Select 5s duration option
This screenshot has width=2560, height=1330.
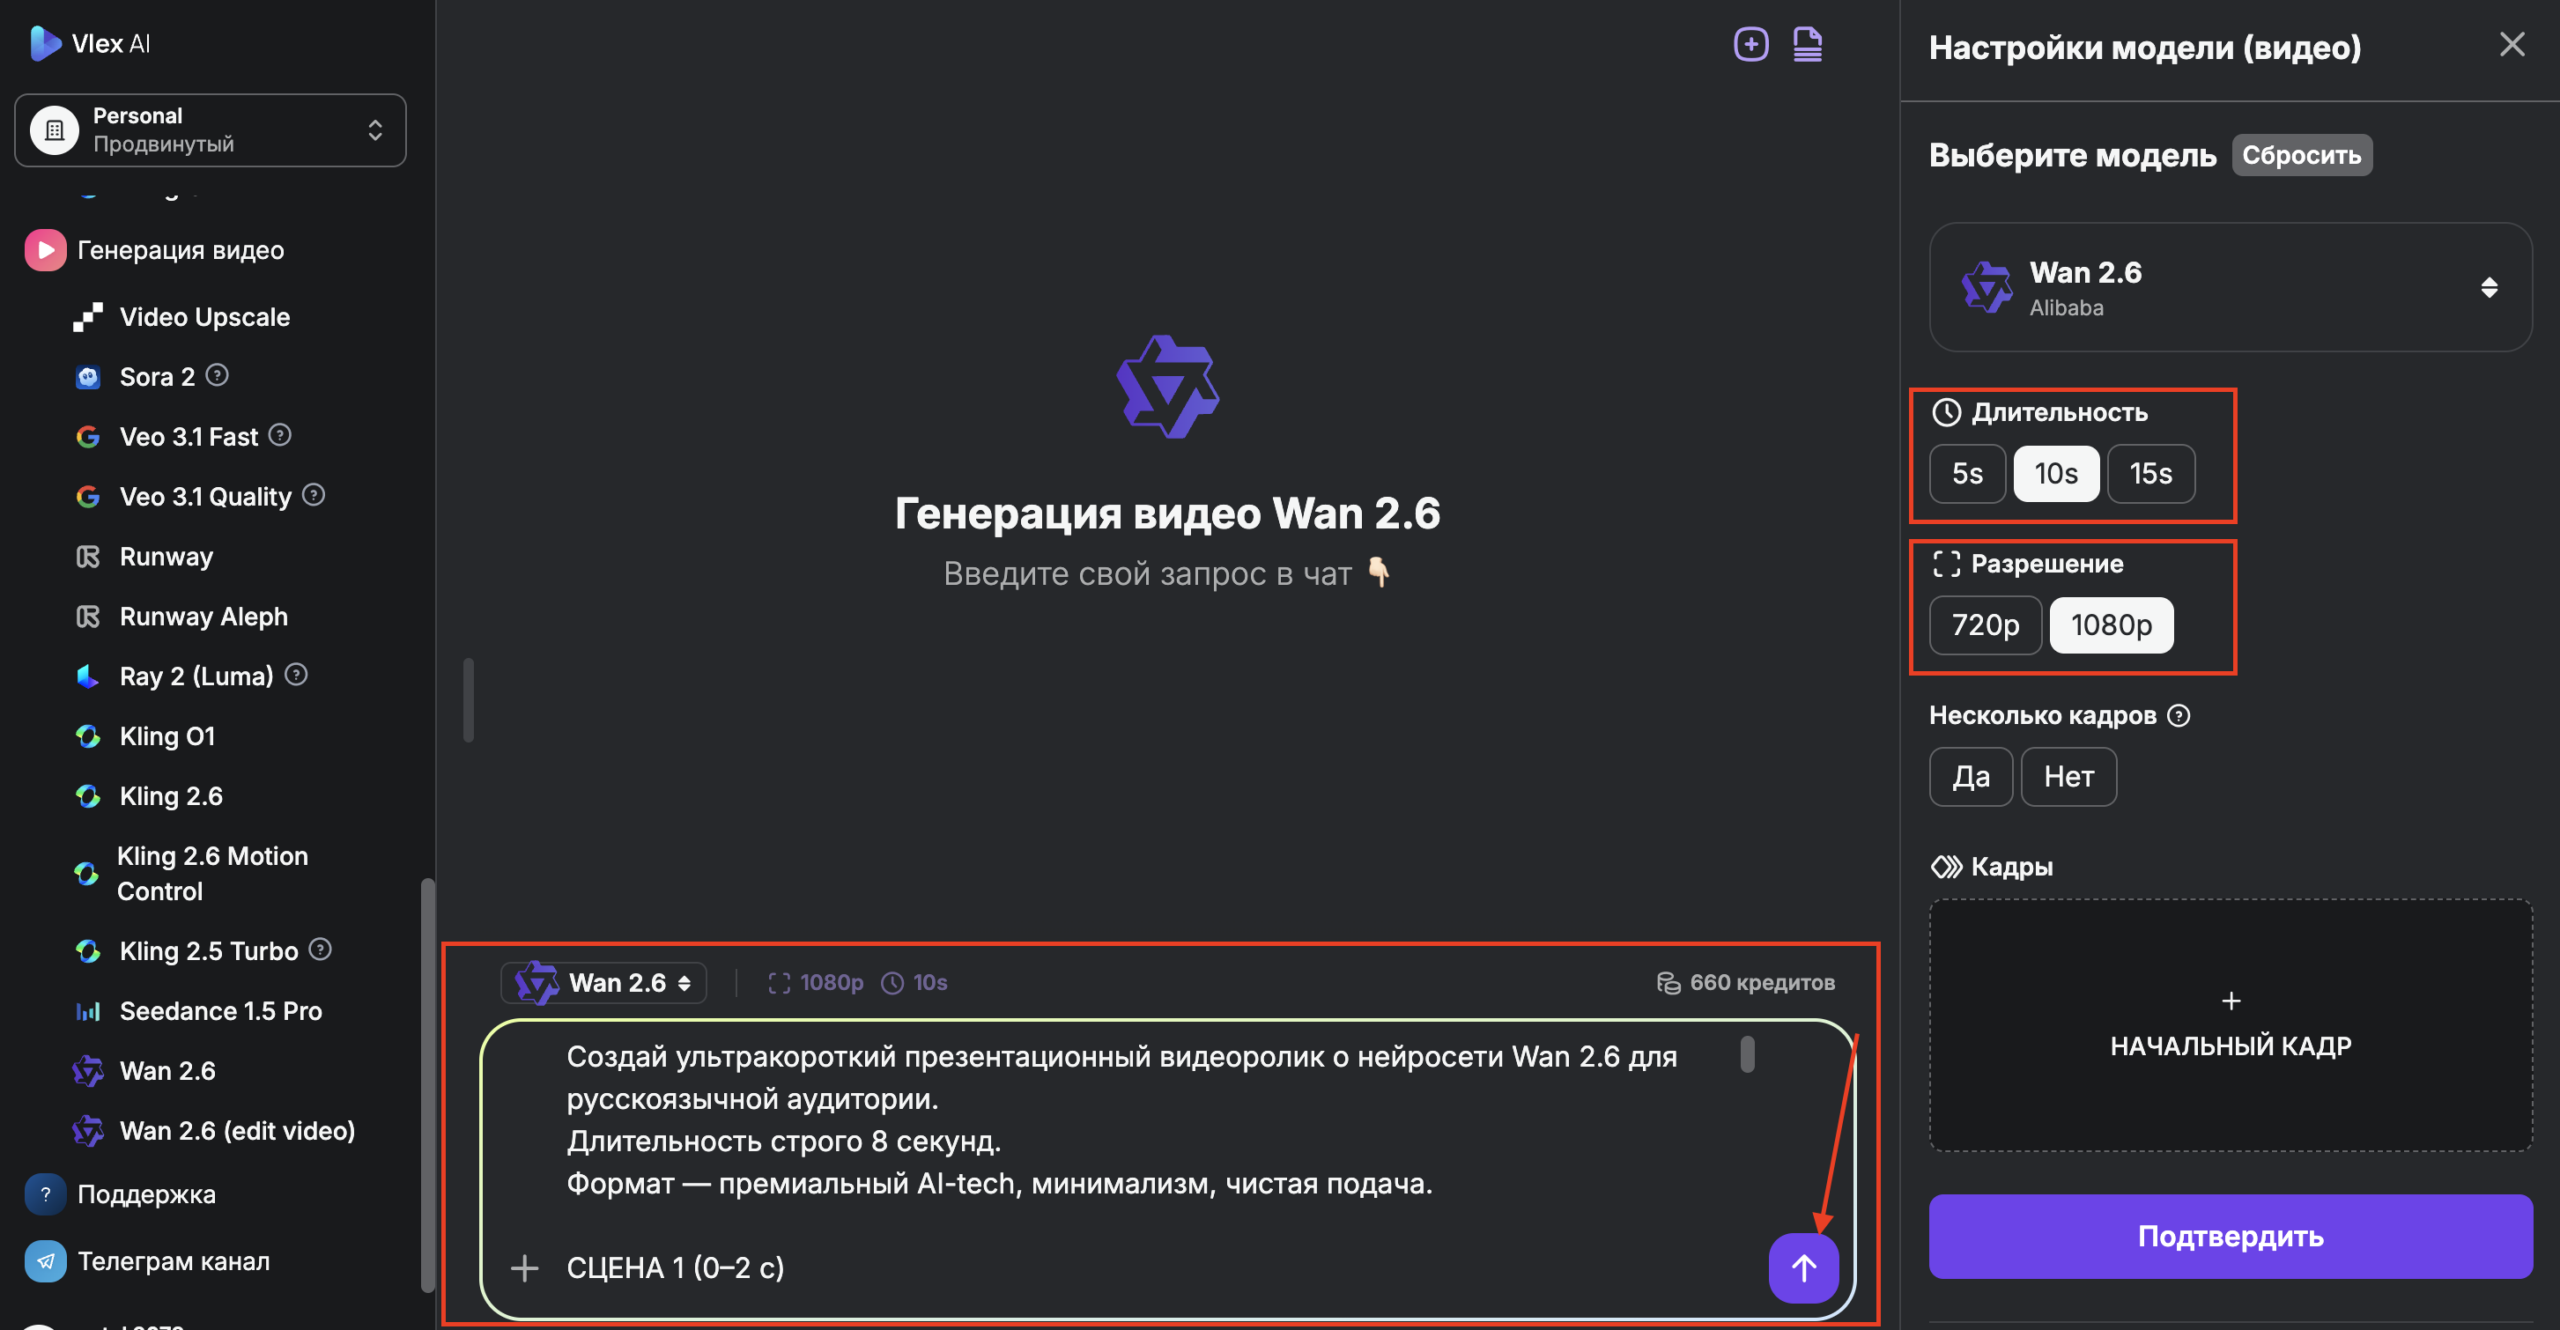1967,473
